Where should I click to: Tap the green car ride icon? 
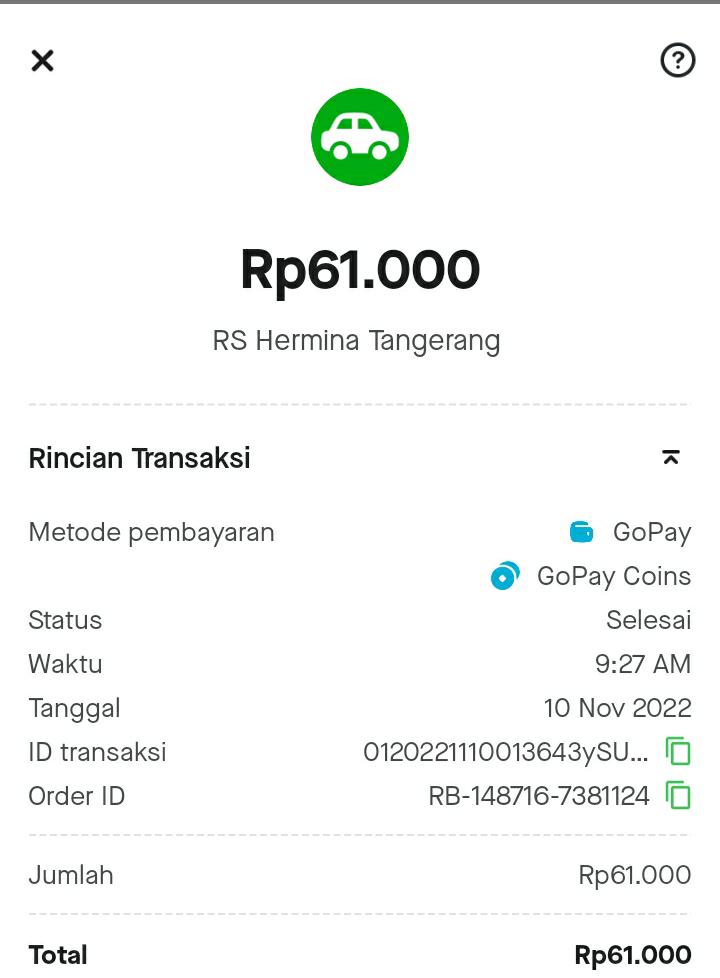coord(360,137)
